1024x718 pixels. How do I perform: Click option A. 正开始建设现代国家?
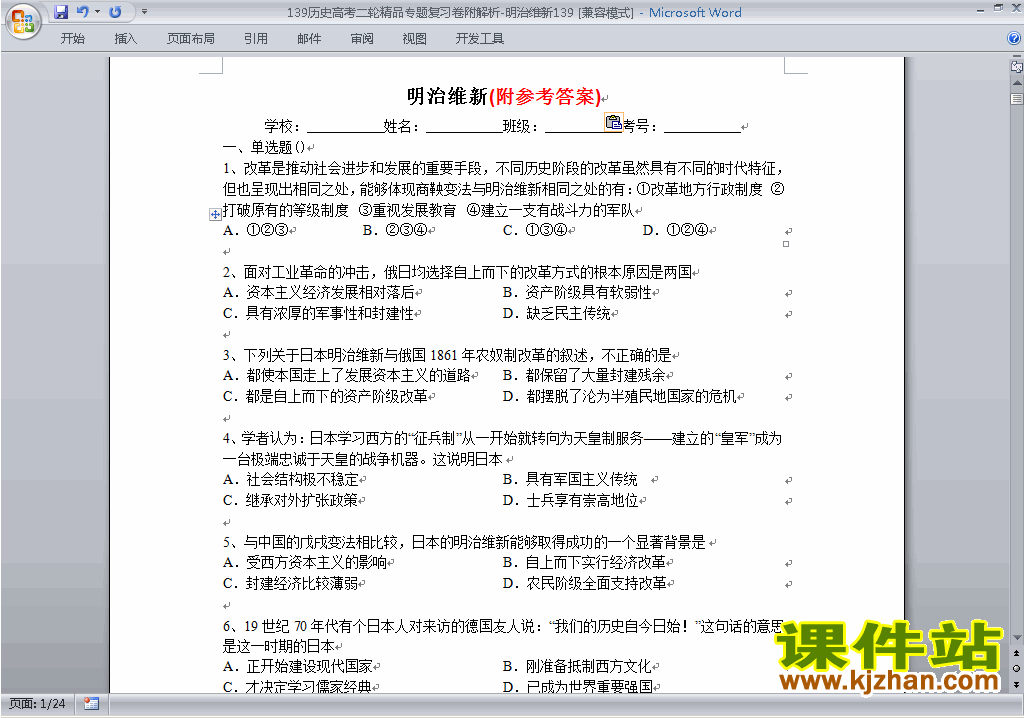point(298,666)
